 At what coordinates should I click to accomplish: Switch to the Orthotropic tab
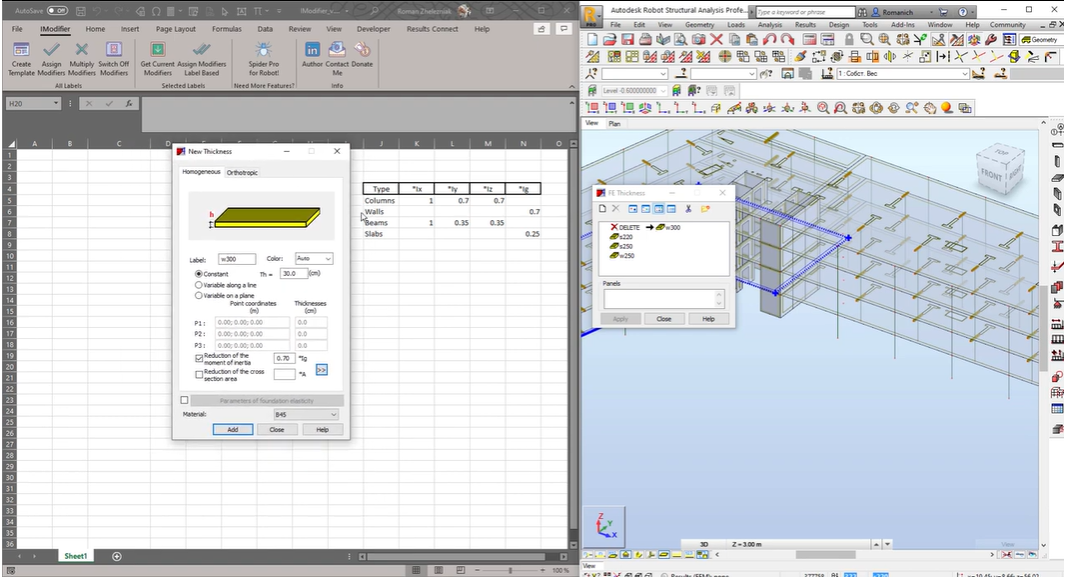click(242, 172)
